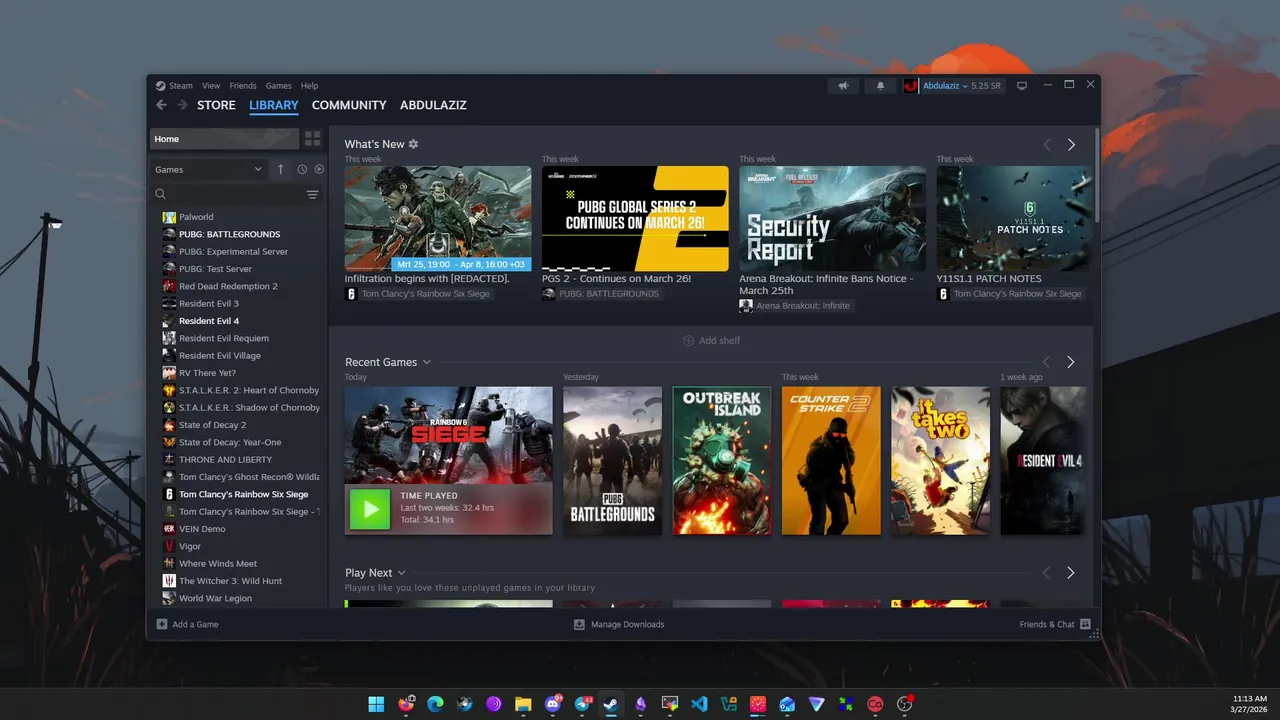Toggle the ready-to-play filter icon

[319, 169]
